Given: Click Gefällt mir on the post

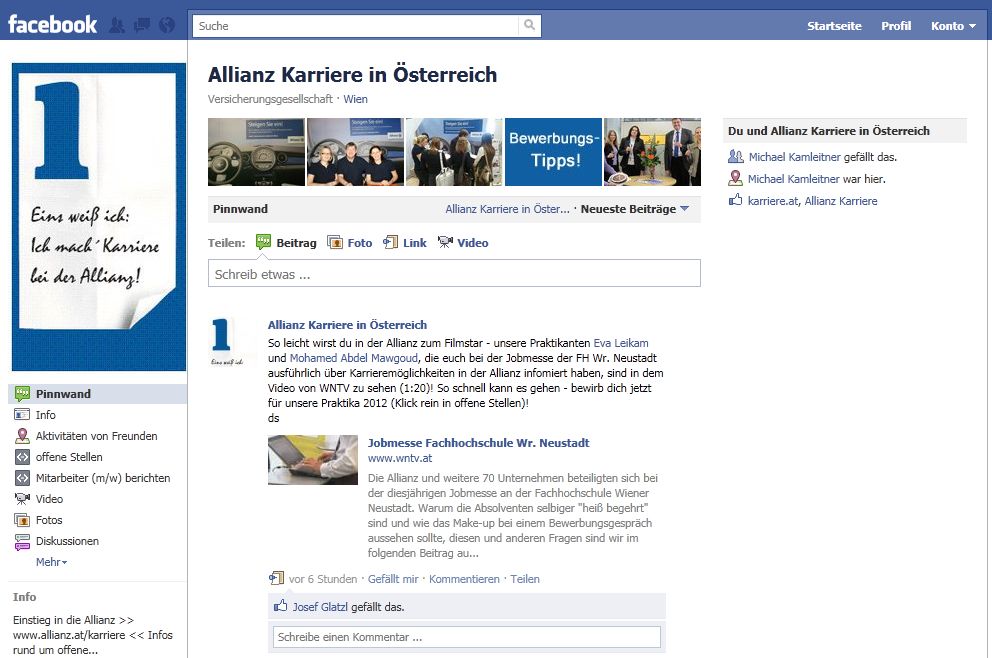Looking at the screenshot, I should pos(393,579).
